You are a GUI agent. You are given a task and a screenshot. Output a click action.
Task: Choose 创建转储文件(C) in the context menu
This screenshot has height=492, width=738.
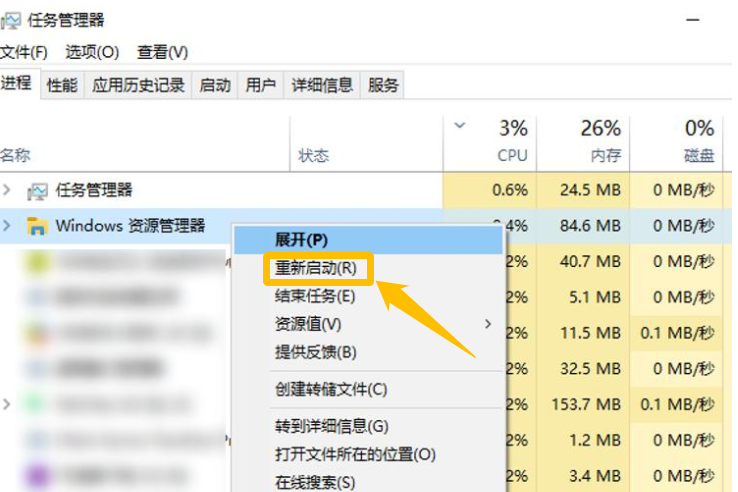(369, 389)
